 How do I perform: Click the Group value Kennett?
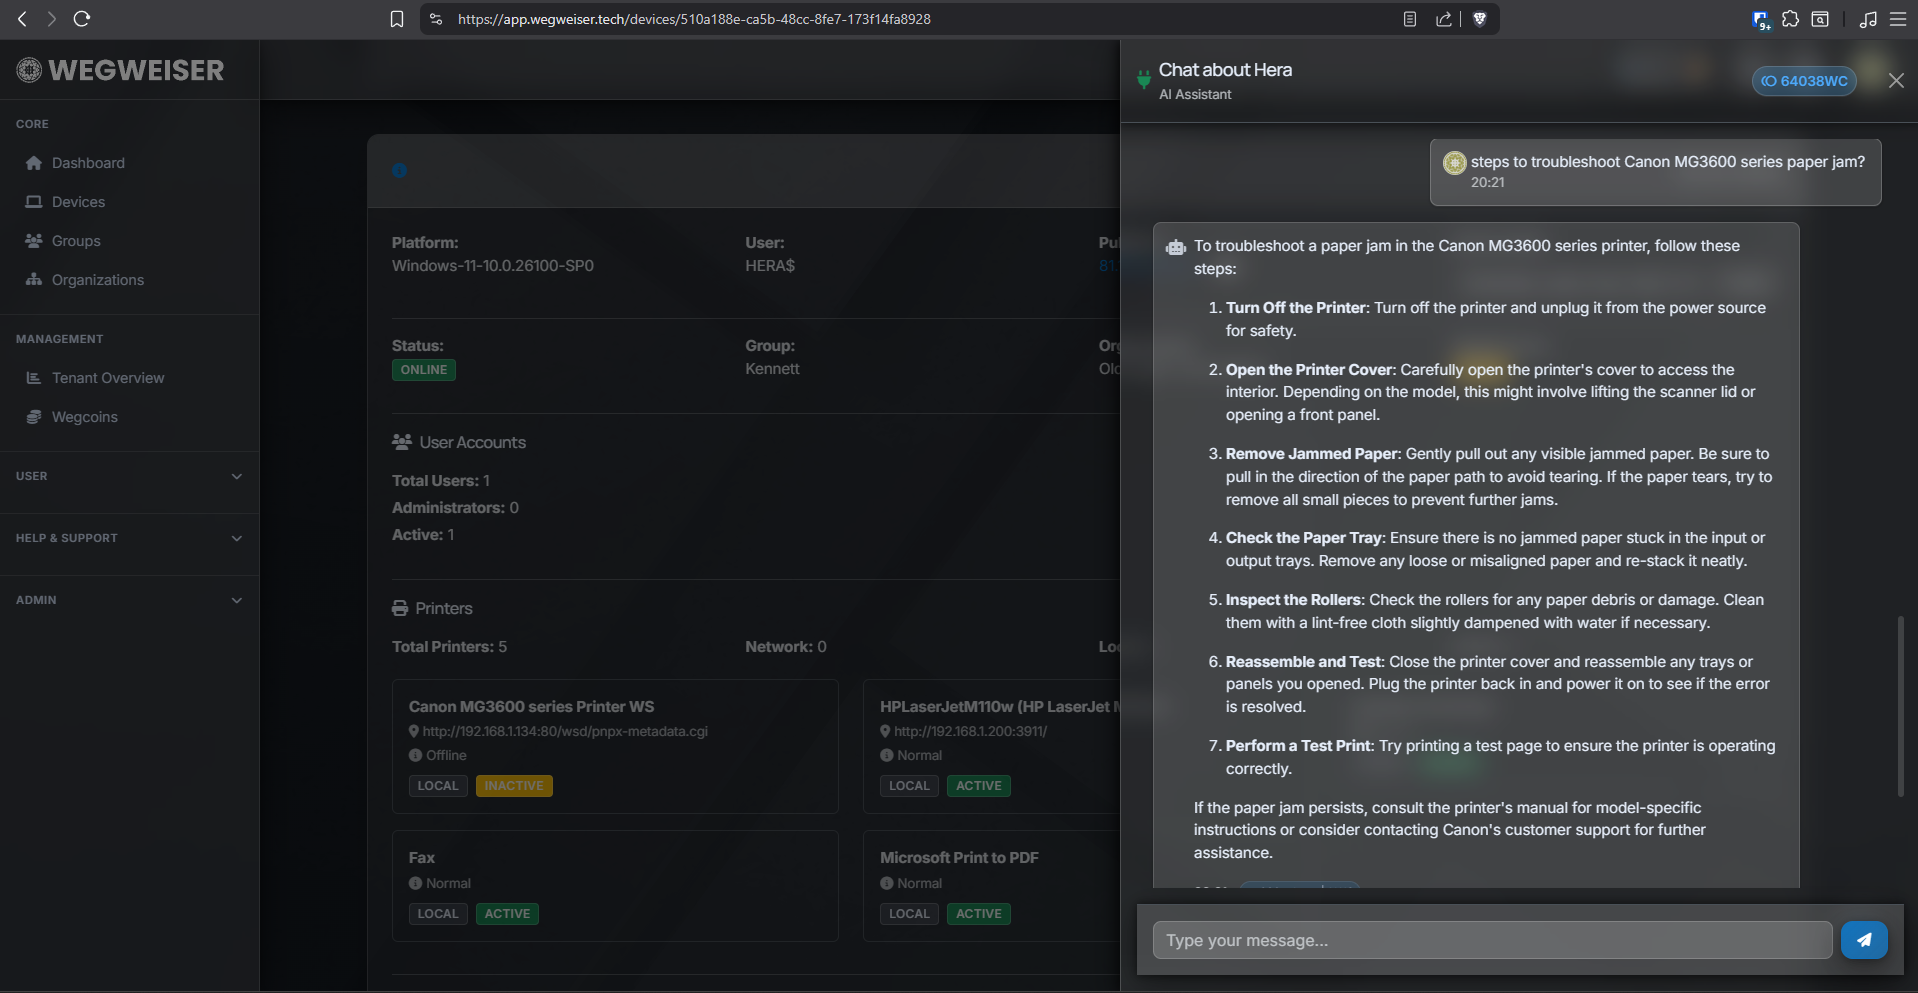(x=772, y=369)
